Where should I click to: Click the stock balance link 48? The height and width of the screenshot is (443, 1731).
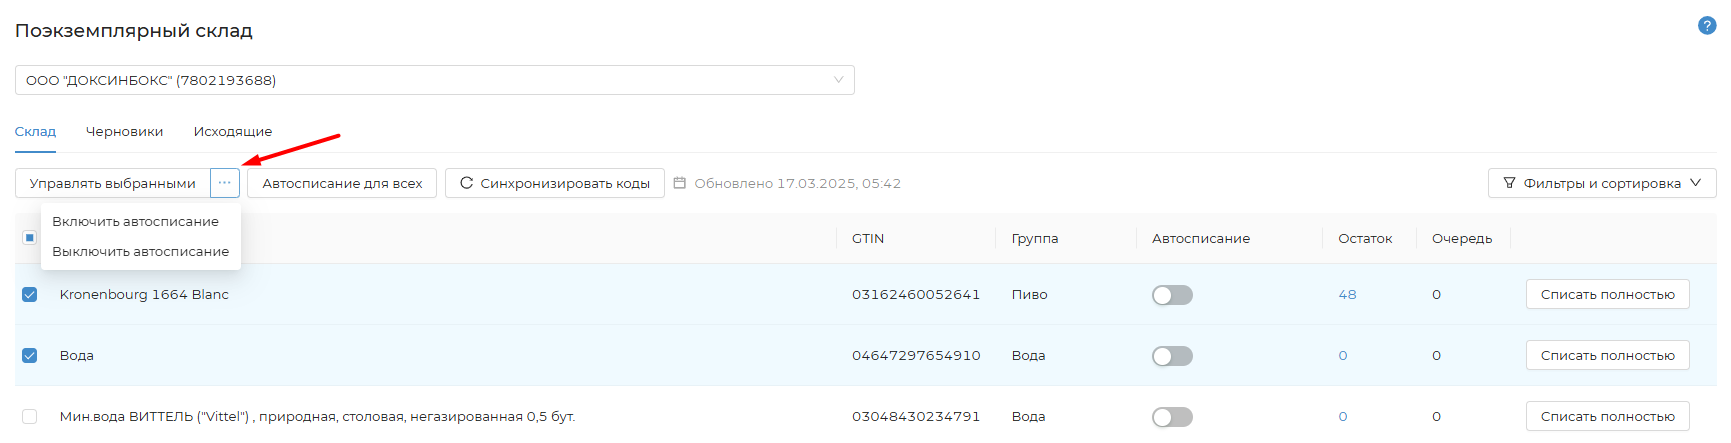pyautogui.click(x=1347, y=295)
